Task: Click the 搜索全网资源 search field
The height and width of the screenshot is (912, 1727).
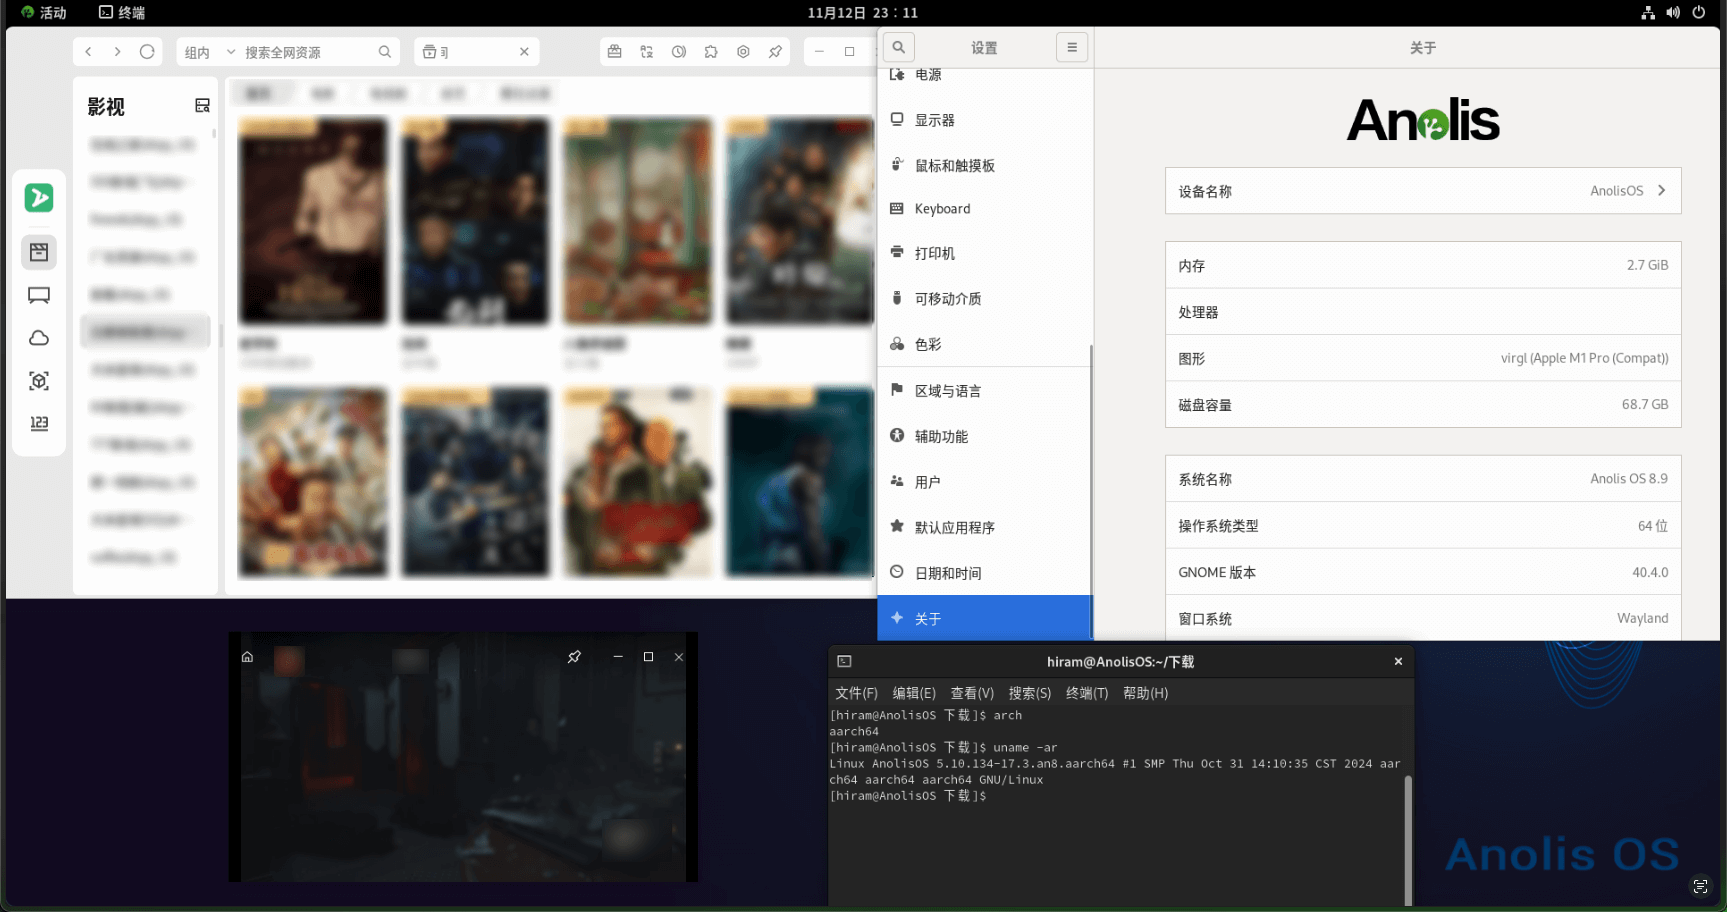Action: click(308, 52)
